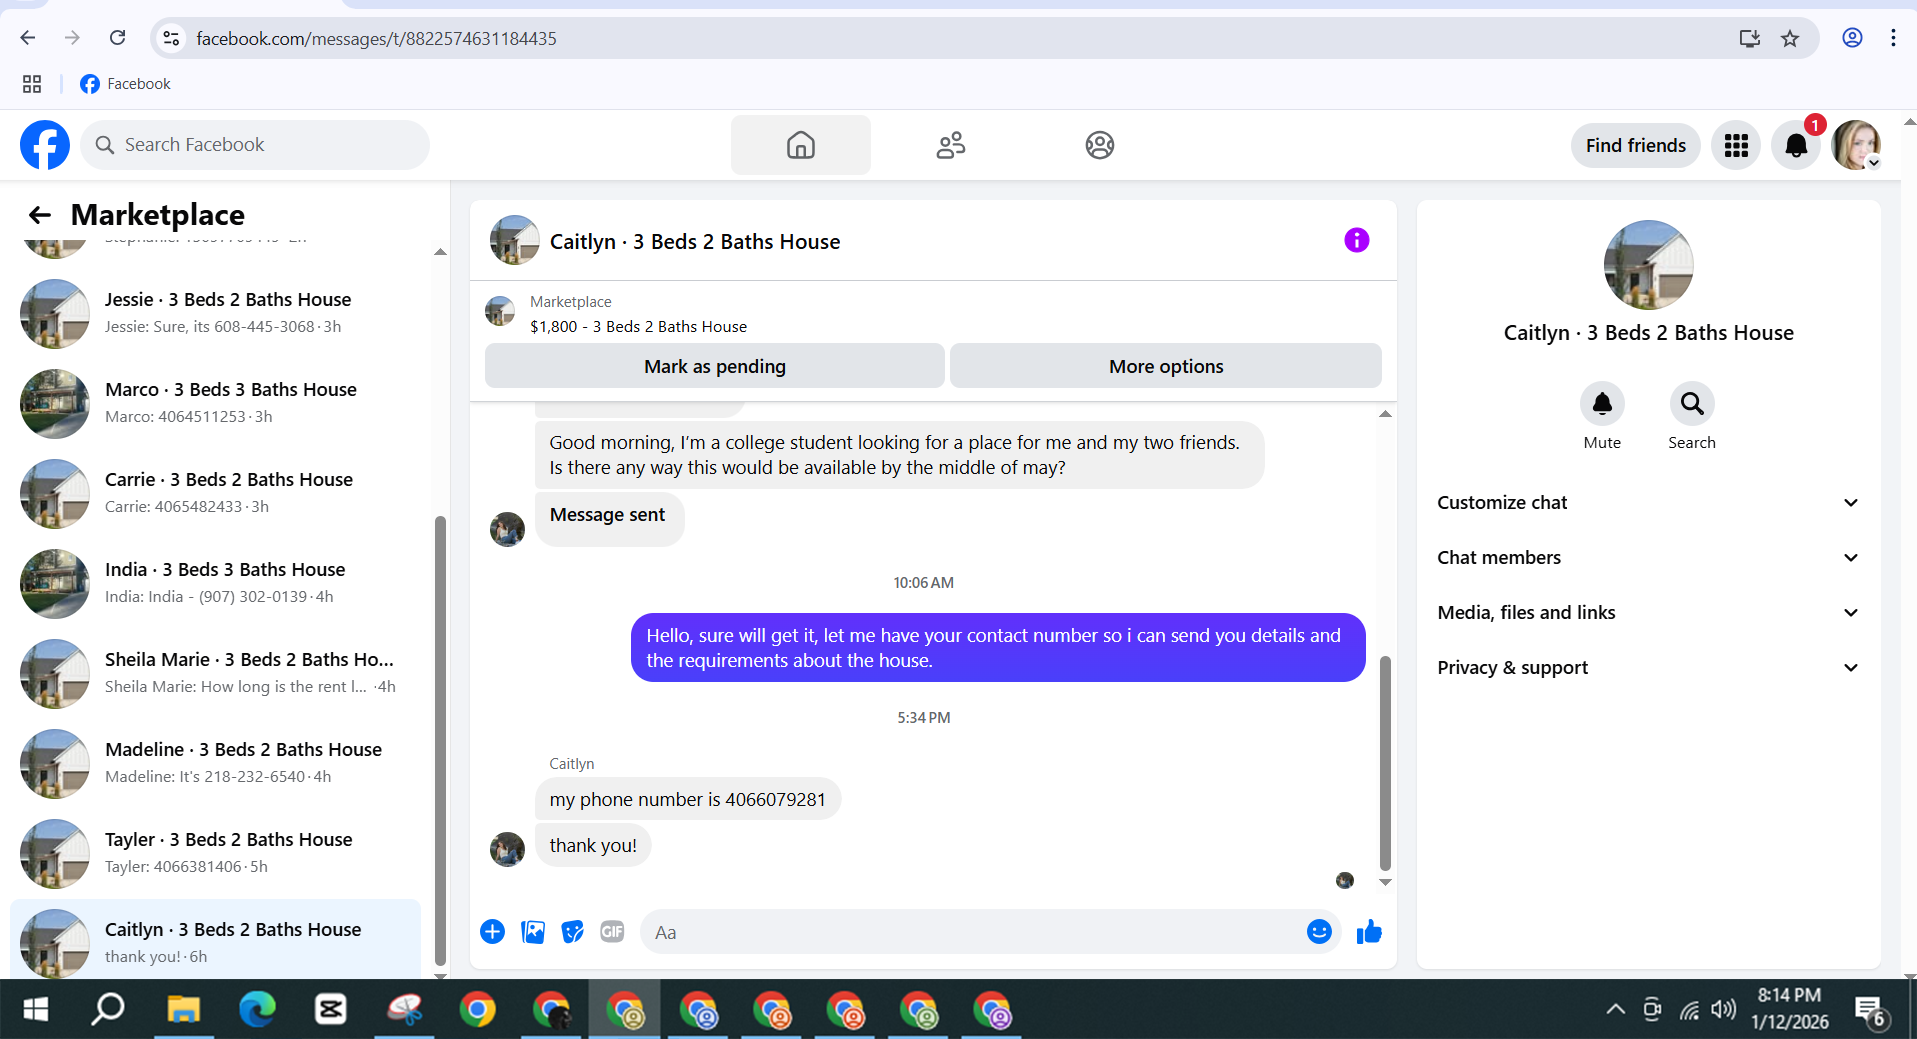Focus the Search Facebook field
This screenshot has height=1039, width=1917.
coord(255,145)
